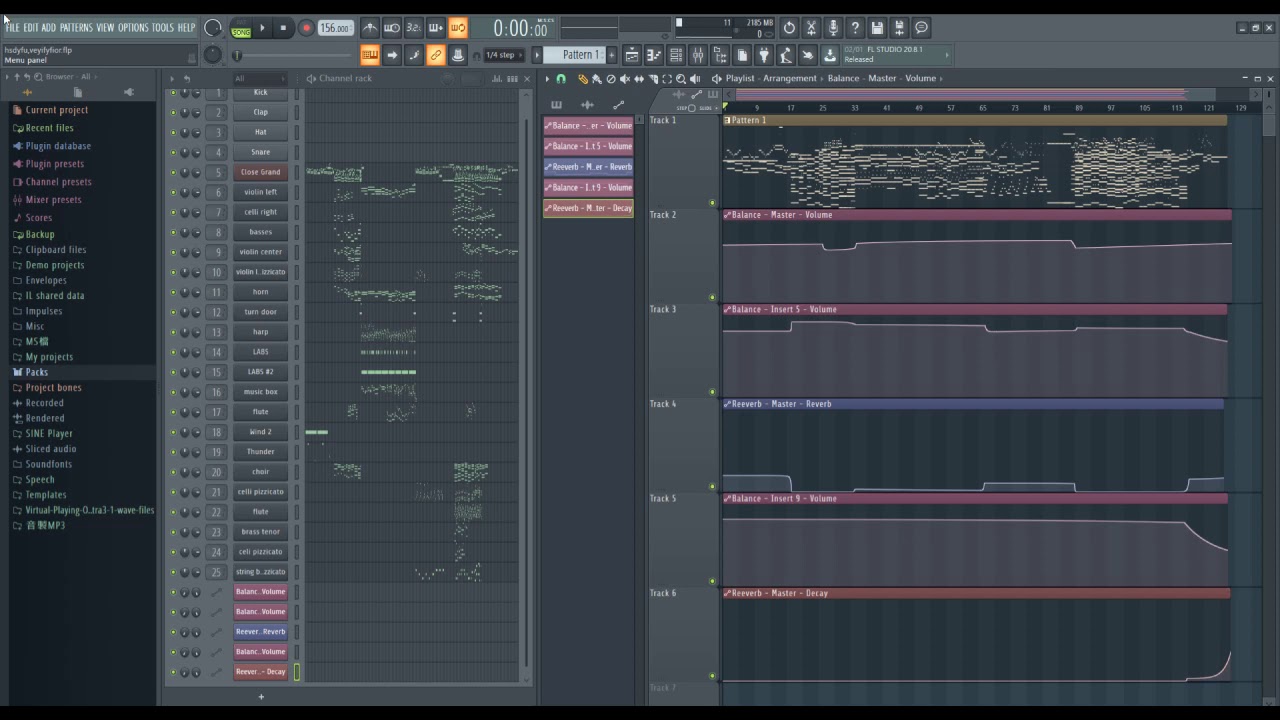
Task: Click the automation clip icon in picker panel
Action: pos(618,104)
